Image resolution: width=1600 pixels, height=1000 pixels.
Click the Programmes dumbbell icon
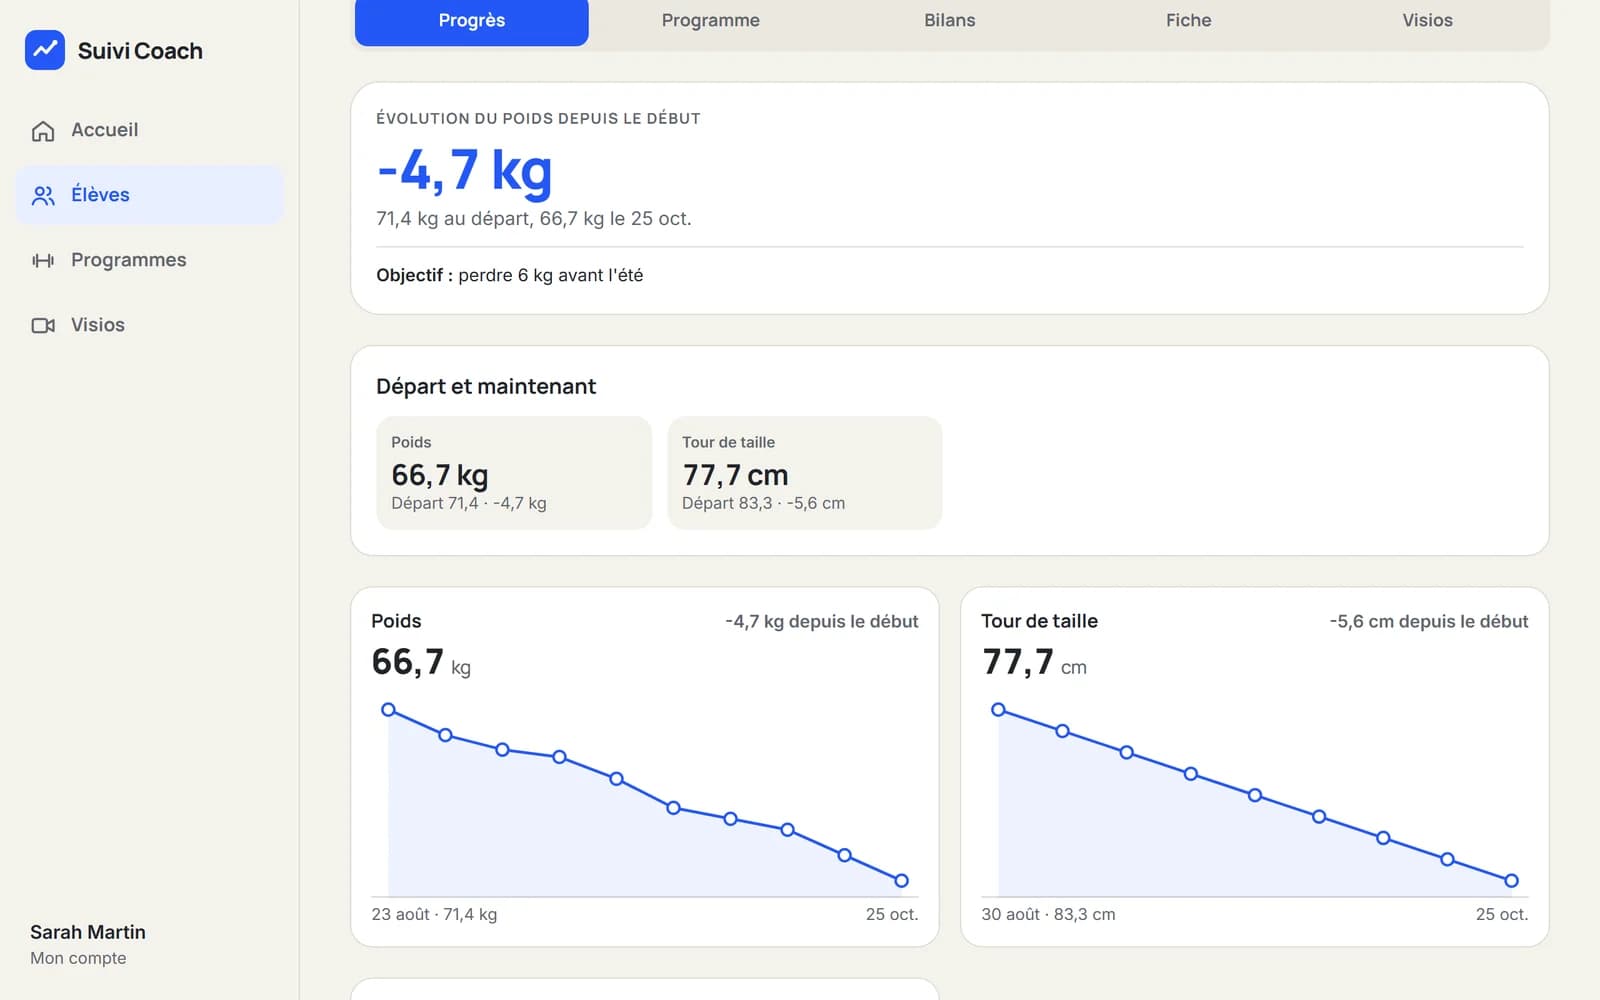pyautogui.click(x=43, y=260)
